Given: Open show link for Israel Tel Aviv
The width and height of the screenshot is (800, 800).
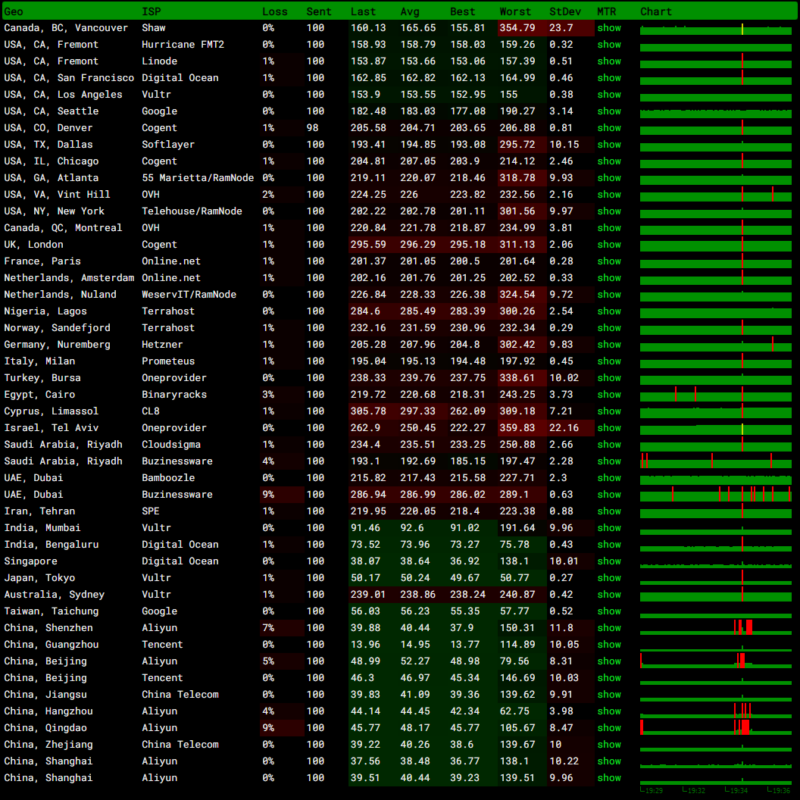Looking at the screenshot, I should click(x=609, y=428).
